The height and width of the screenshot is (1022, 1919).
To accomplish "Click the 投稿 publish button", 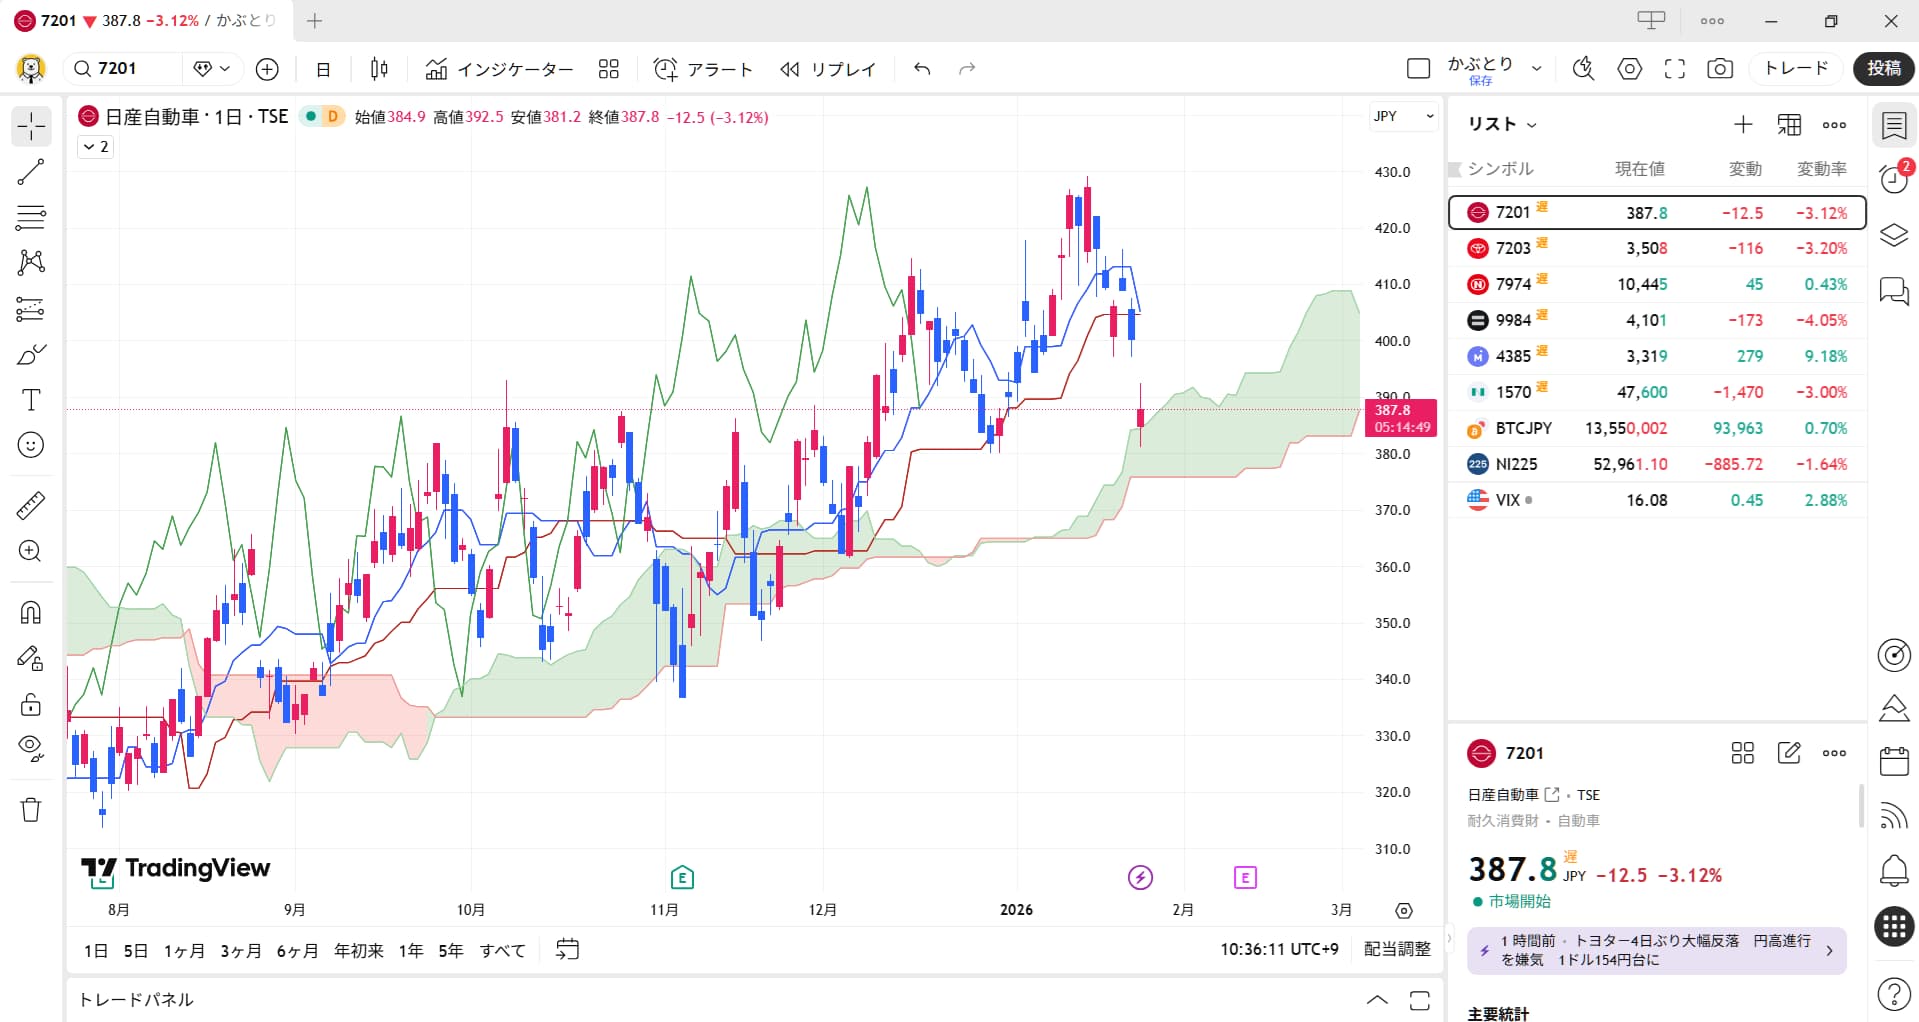I will click(1883, 68).
